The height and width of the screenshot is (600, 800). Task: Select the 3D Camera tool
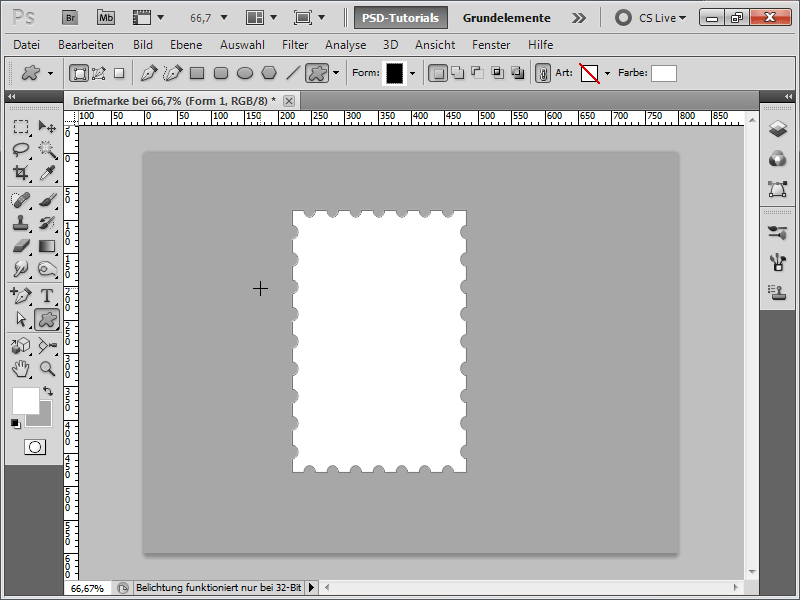coord(47,345)
